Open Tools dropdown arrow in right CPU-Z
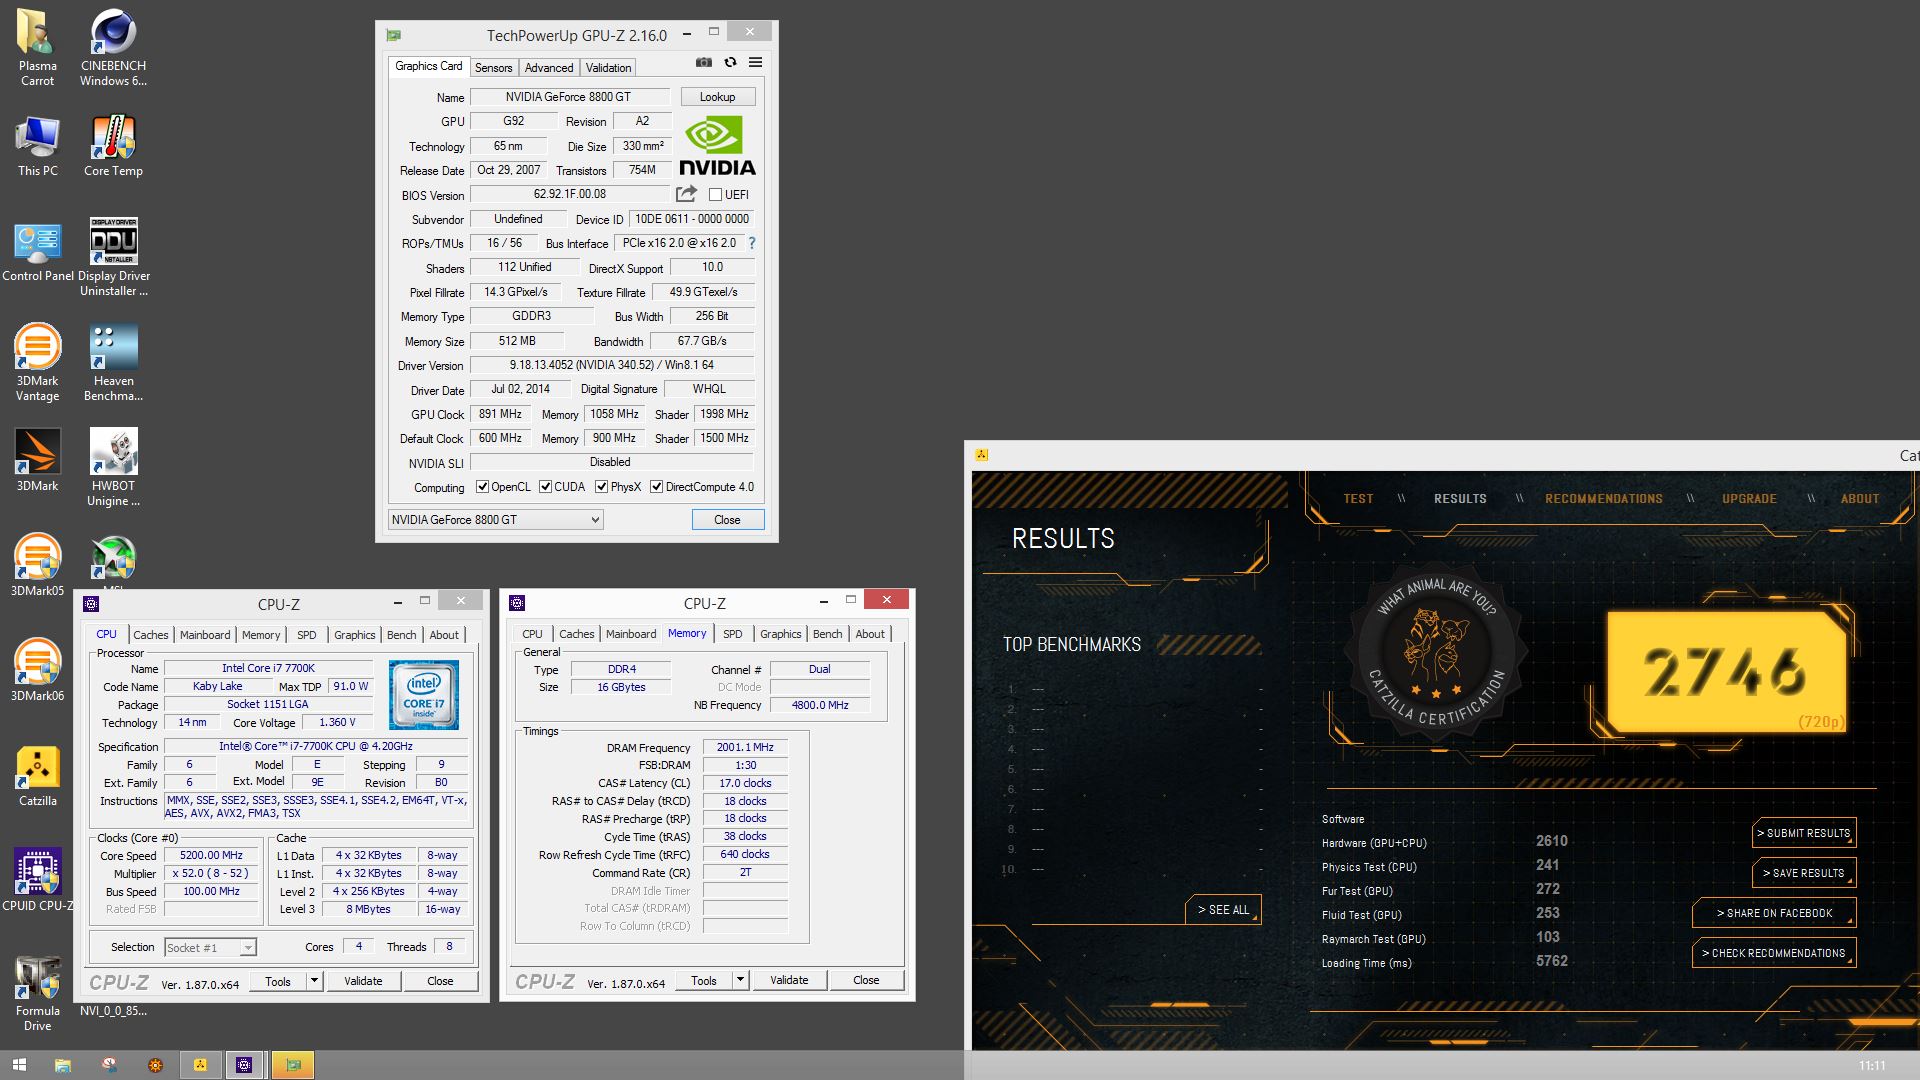The width and height of the screenshot is (1920, 1080). point(740,980)
